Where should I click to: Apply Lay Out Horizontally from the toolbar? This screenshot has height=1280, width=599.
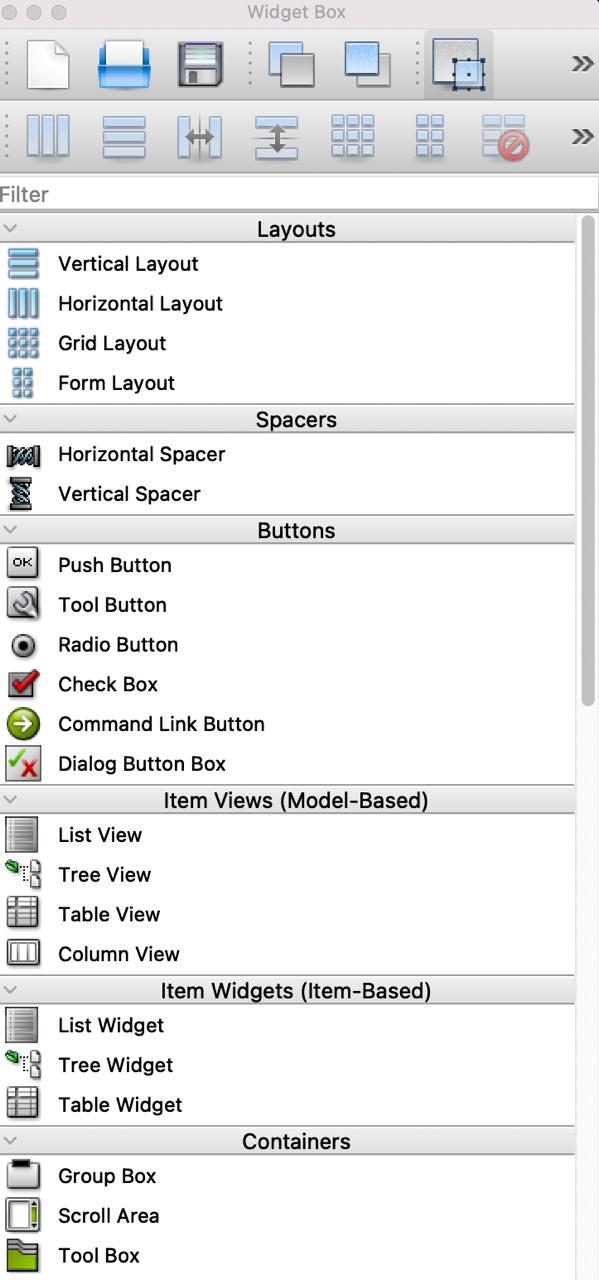[x=47, y=136]
